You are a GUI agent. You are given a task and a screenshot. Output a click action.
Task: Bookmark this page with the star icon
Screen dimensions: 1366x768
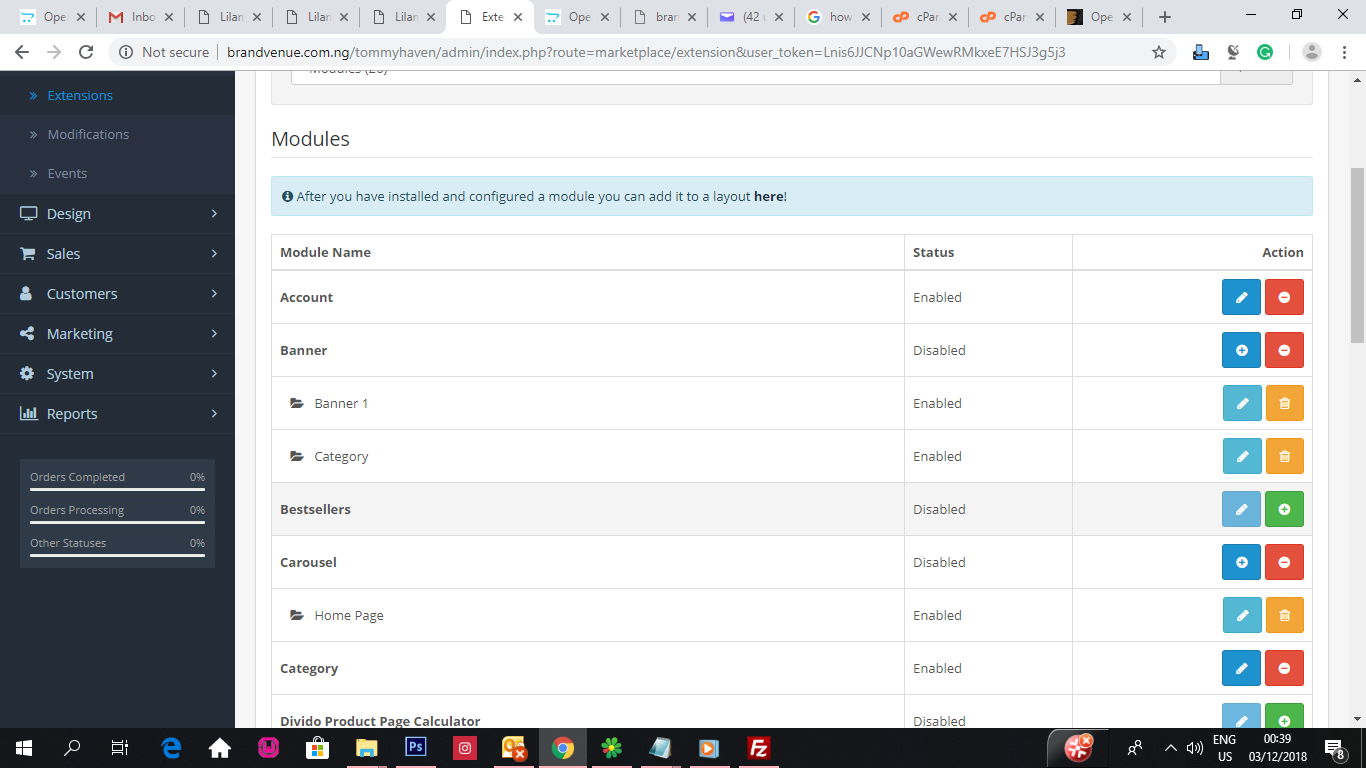click(1159, 52)
